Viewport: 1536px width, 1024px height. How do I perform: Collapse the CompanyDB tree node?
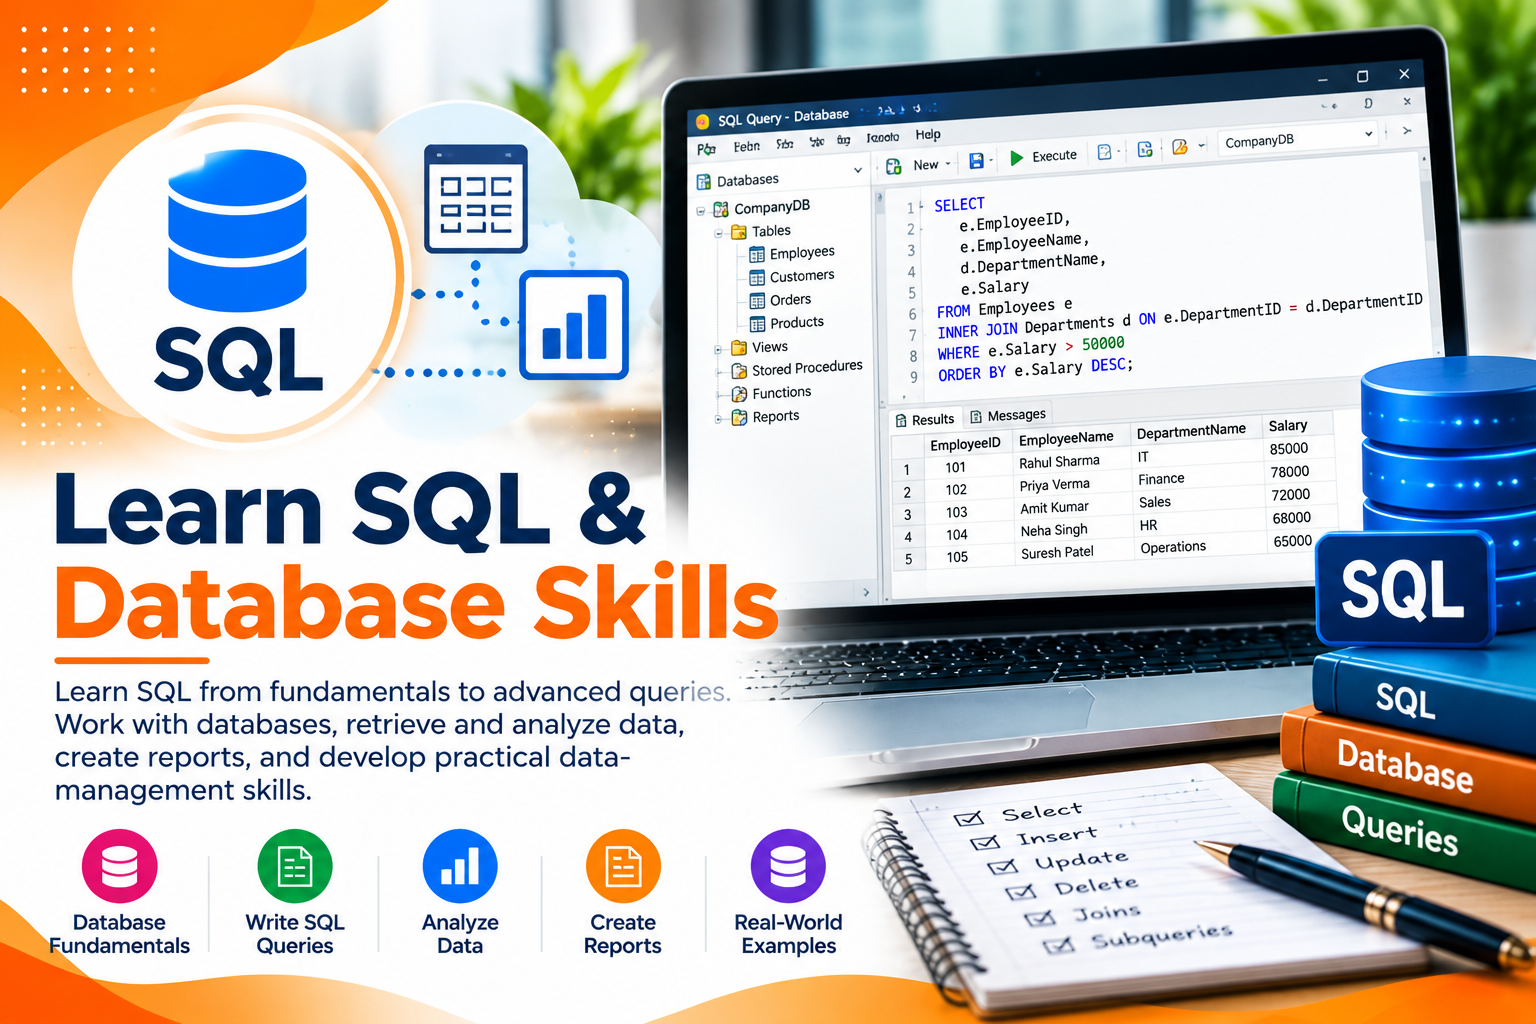701,211
